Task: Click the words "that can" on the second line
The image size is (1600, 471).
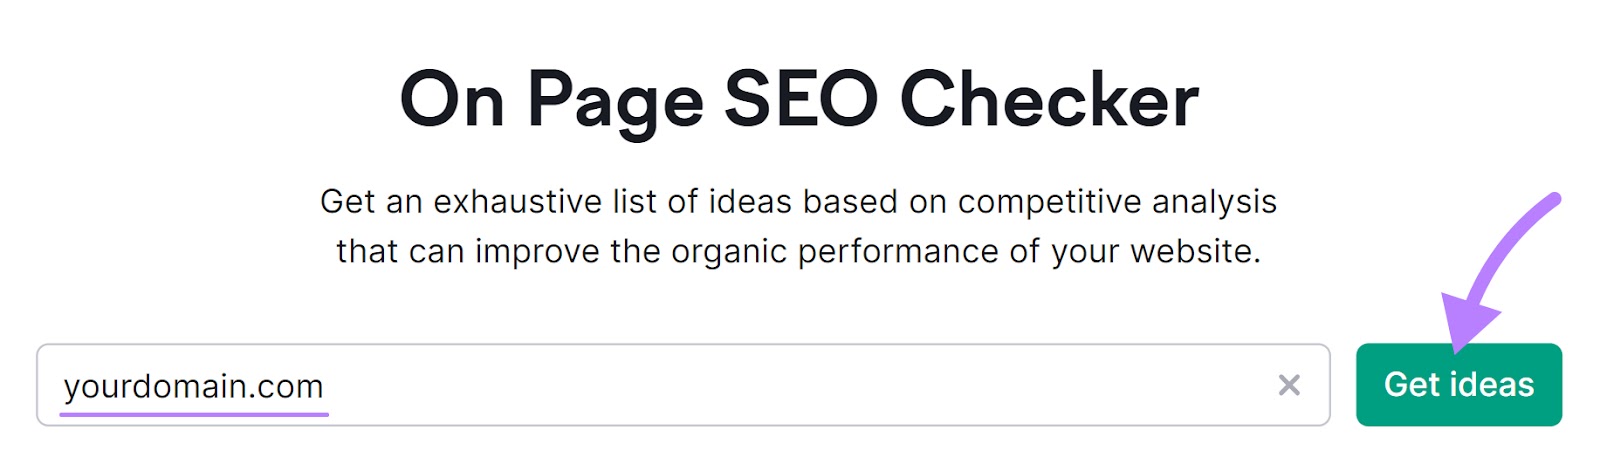Action: (x=400, y=251)
